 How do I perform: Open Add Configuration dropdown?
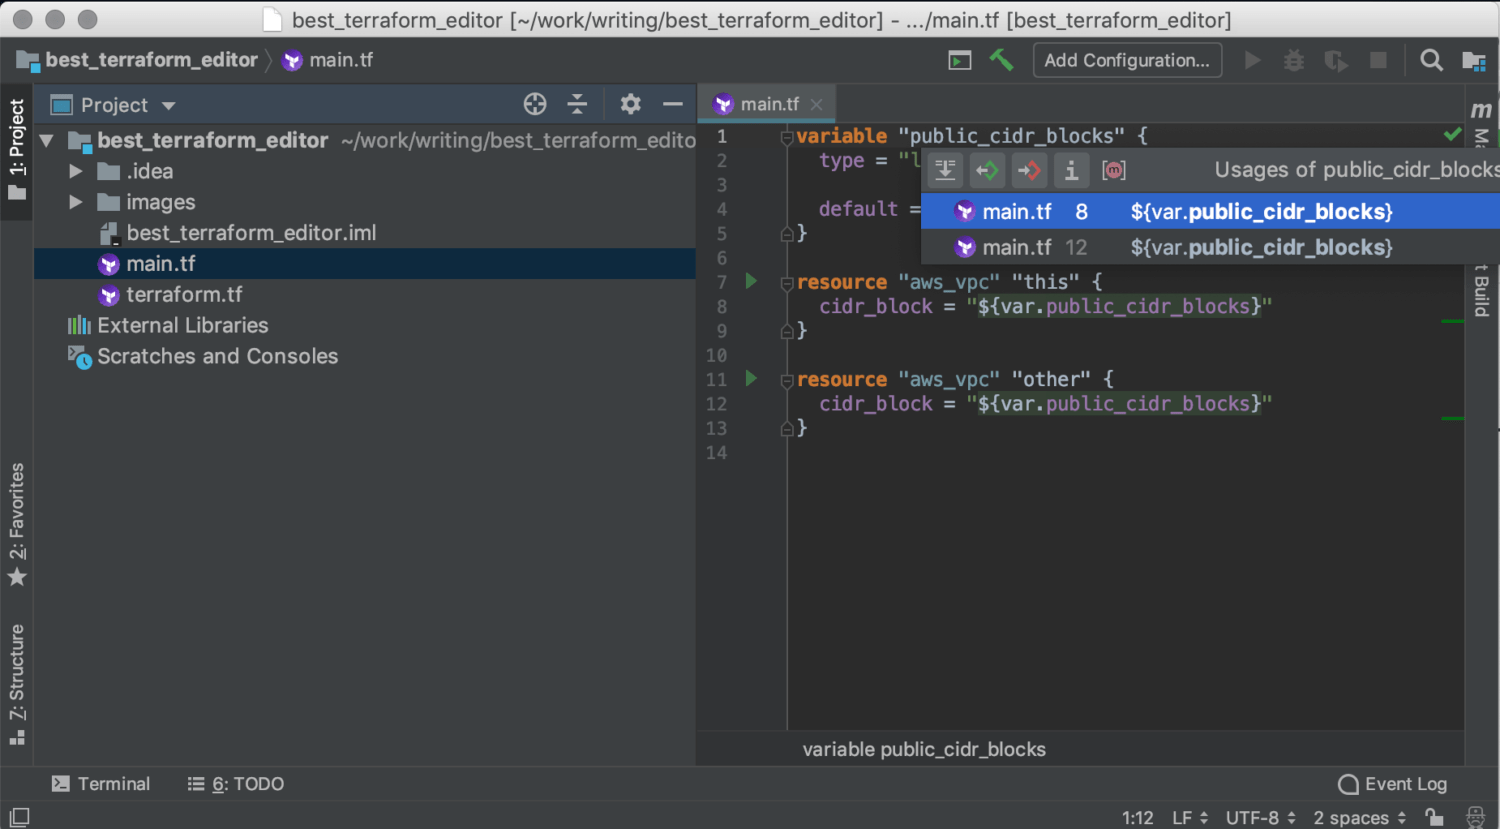1127,60
